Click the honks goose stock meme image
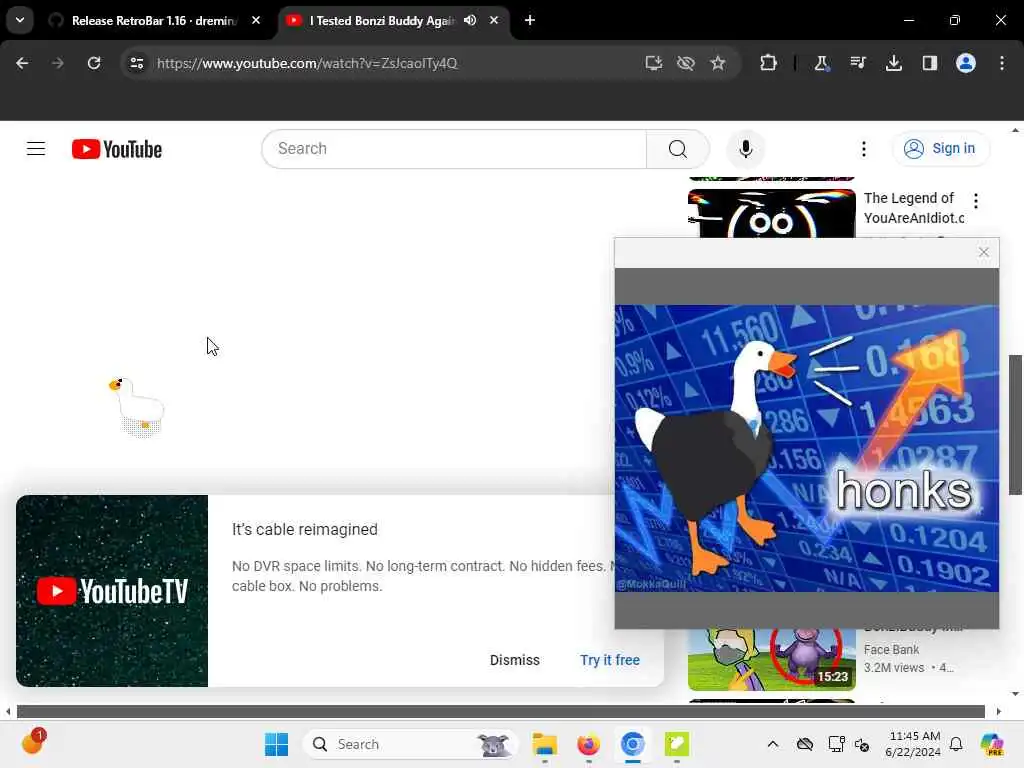Screen dimensions: 1024x768 [x=807, y=448]
